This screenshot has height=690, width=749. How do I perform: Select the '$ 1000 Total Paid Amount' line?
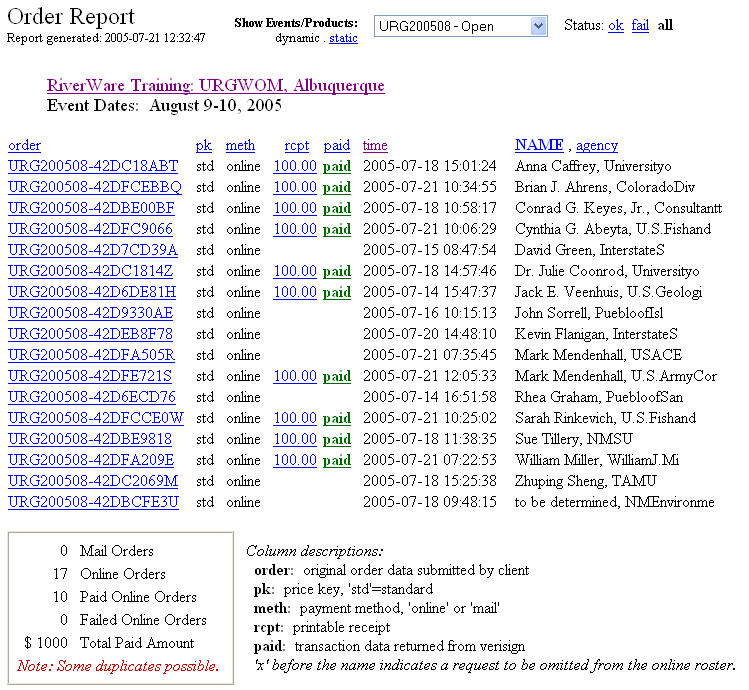[109, 643]
